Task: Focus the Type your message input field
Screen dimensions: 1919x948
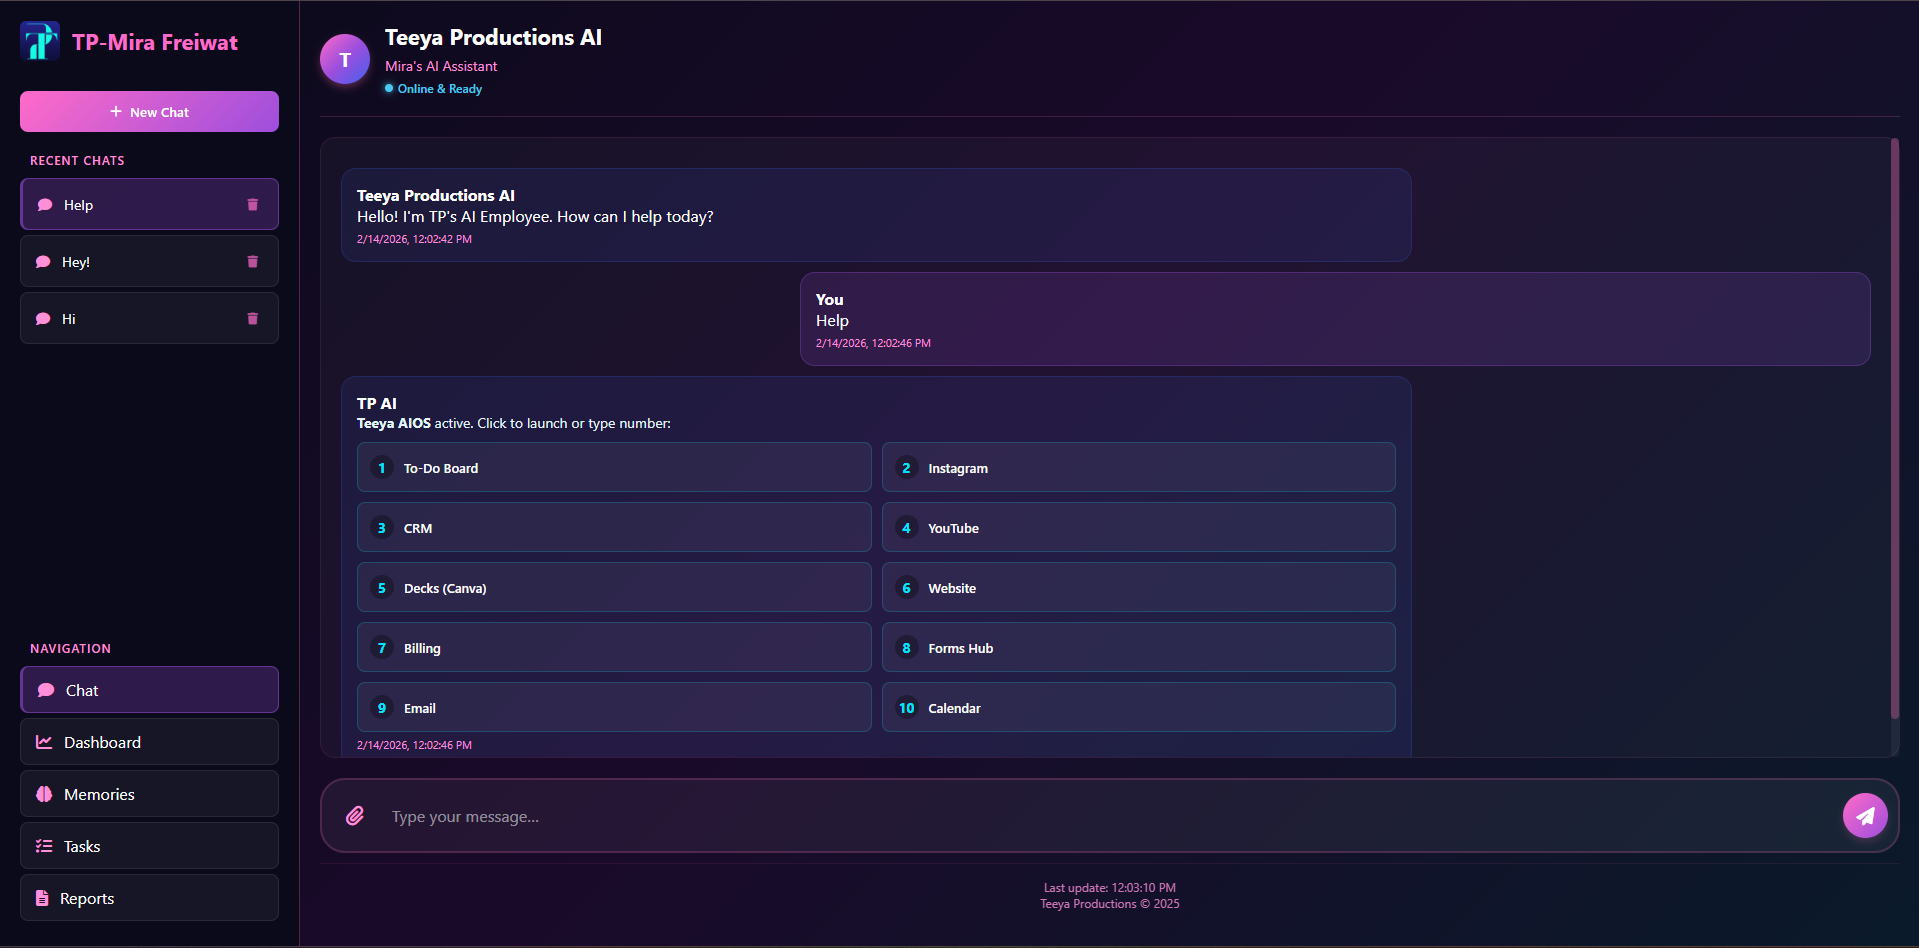Action: click(1100, 817)
